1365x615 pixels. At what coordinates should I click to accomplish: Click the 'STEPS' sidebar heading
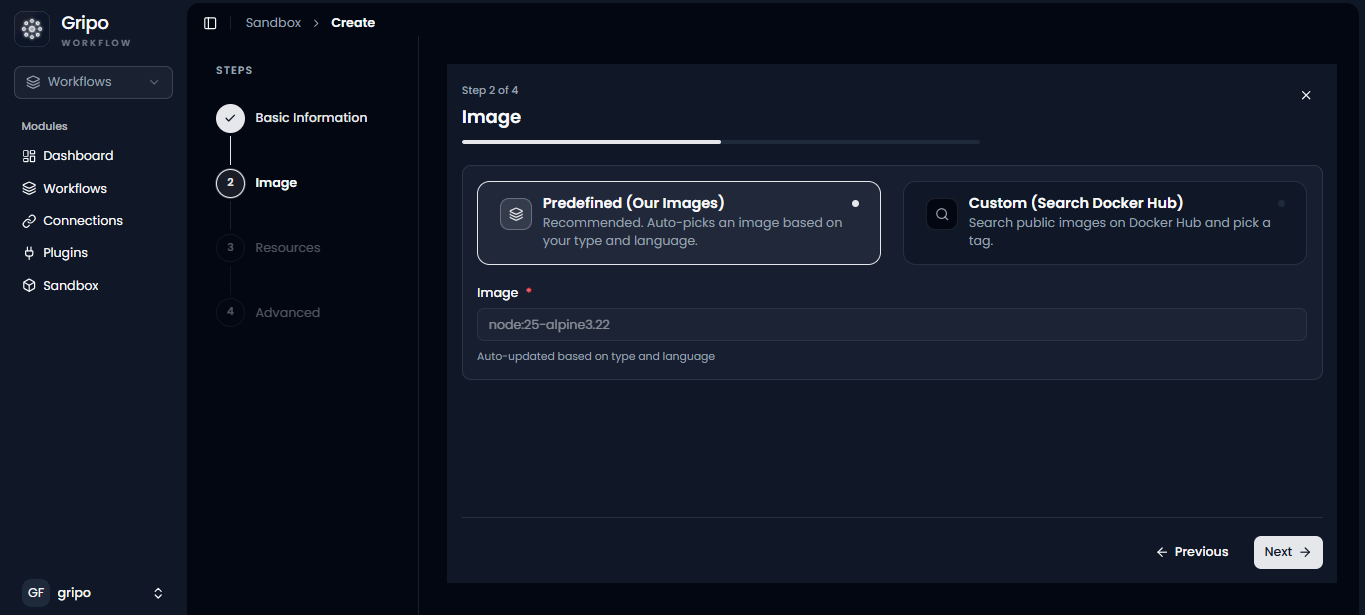(234, 71)
